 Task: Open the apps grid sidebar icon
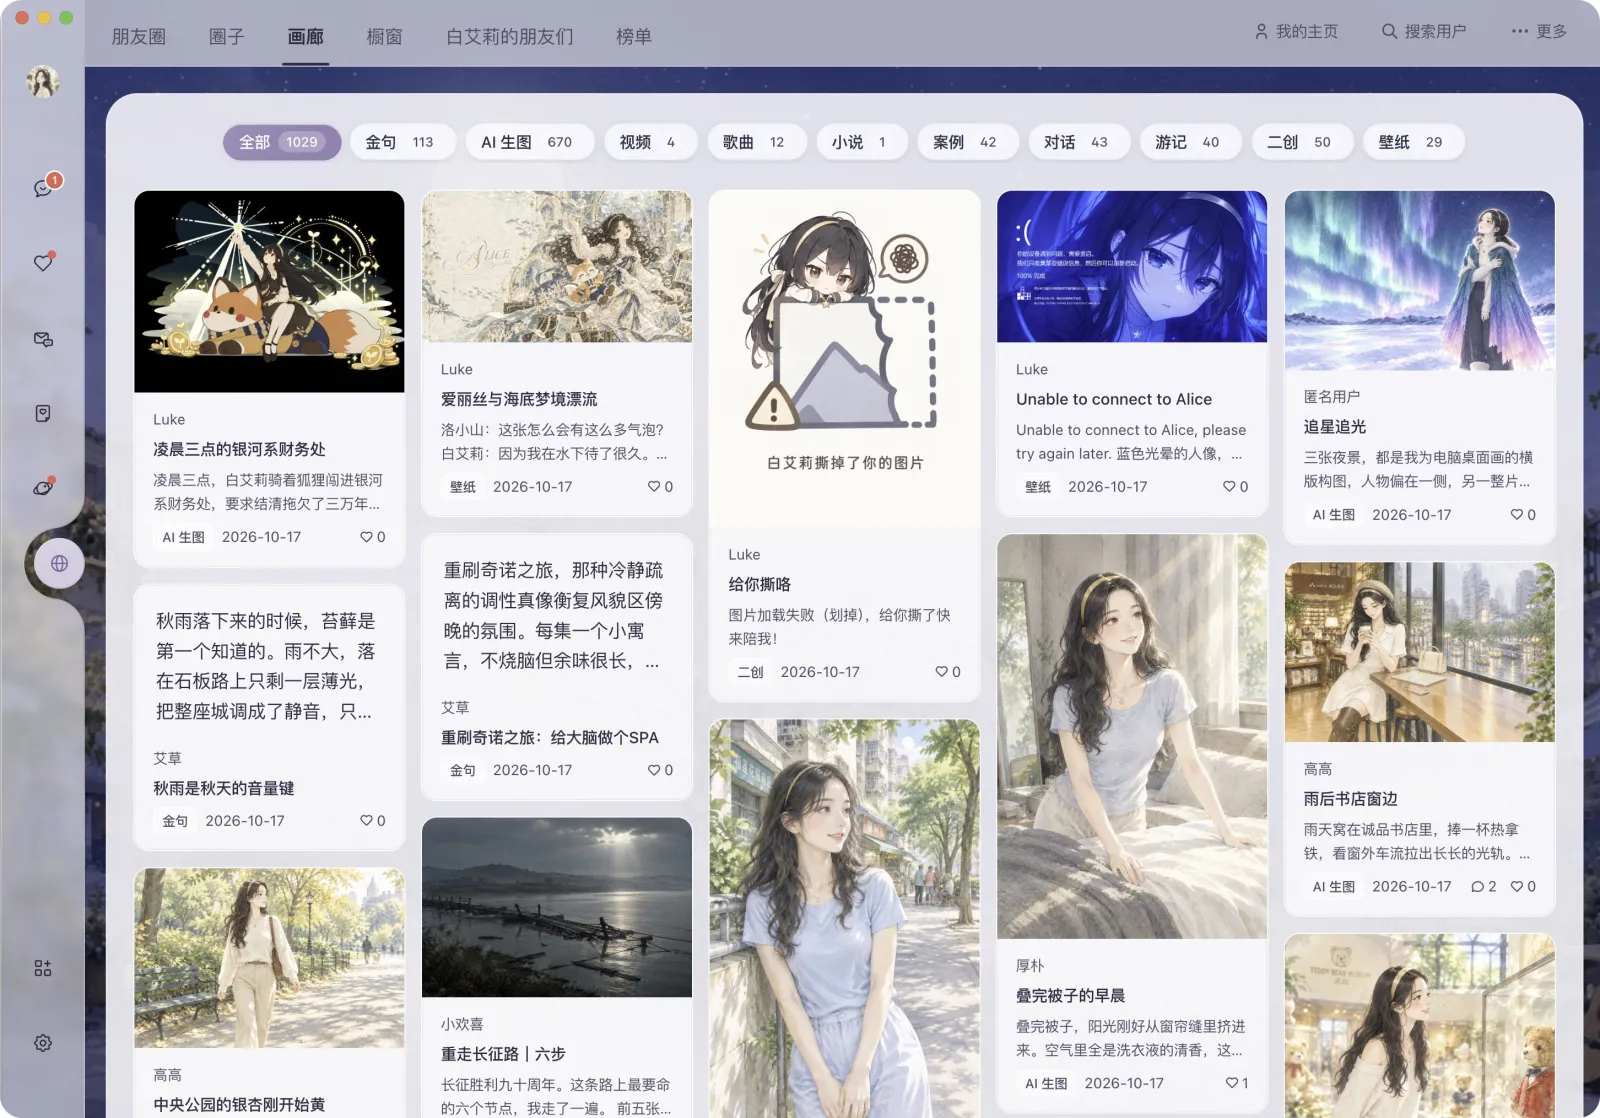[43, 968]
